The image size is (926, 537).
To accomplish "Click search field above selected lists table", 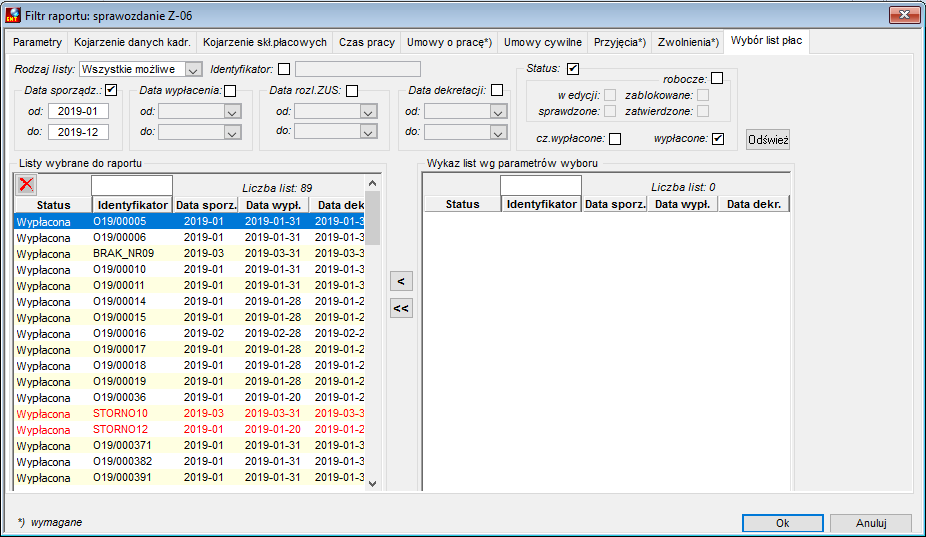I will pyautogui.click(x=132, y=185).
